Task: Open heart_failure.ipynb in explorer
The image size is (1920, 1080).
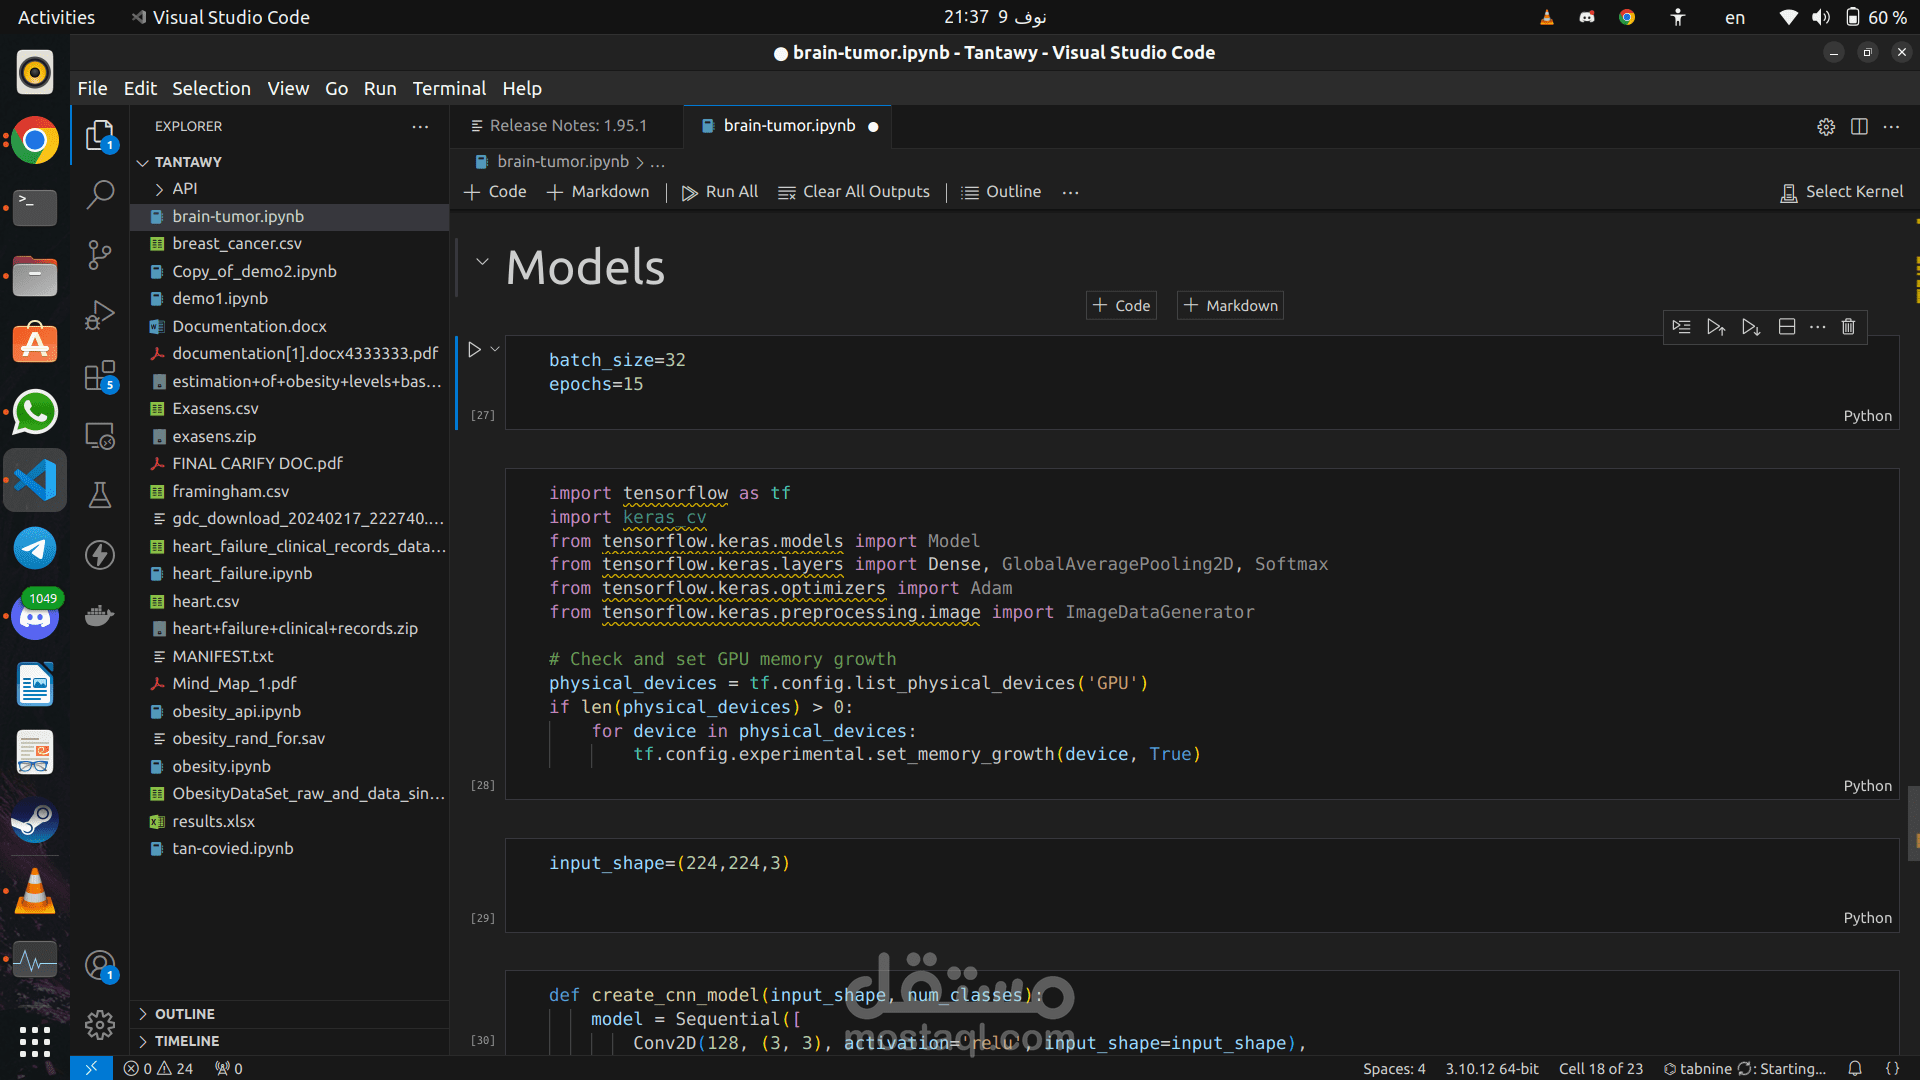Action: coord(242,574)
